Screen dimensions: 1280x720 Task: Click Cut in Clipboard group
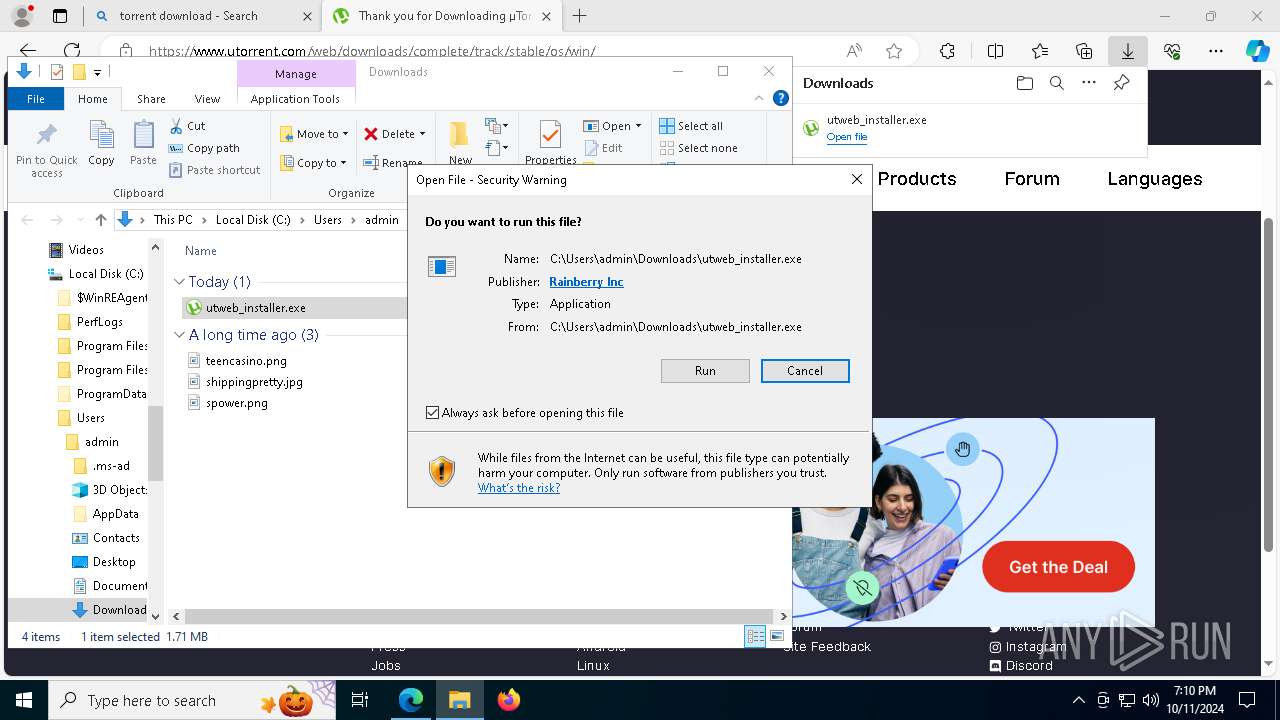pos(187,126)
